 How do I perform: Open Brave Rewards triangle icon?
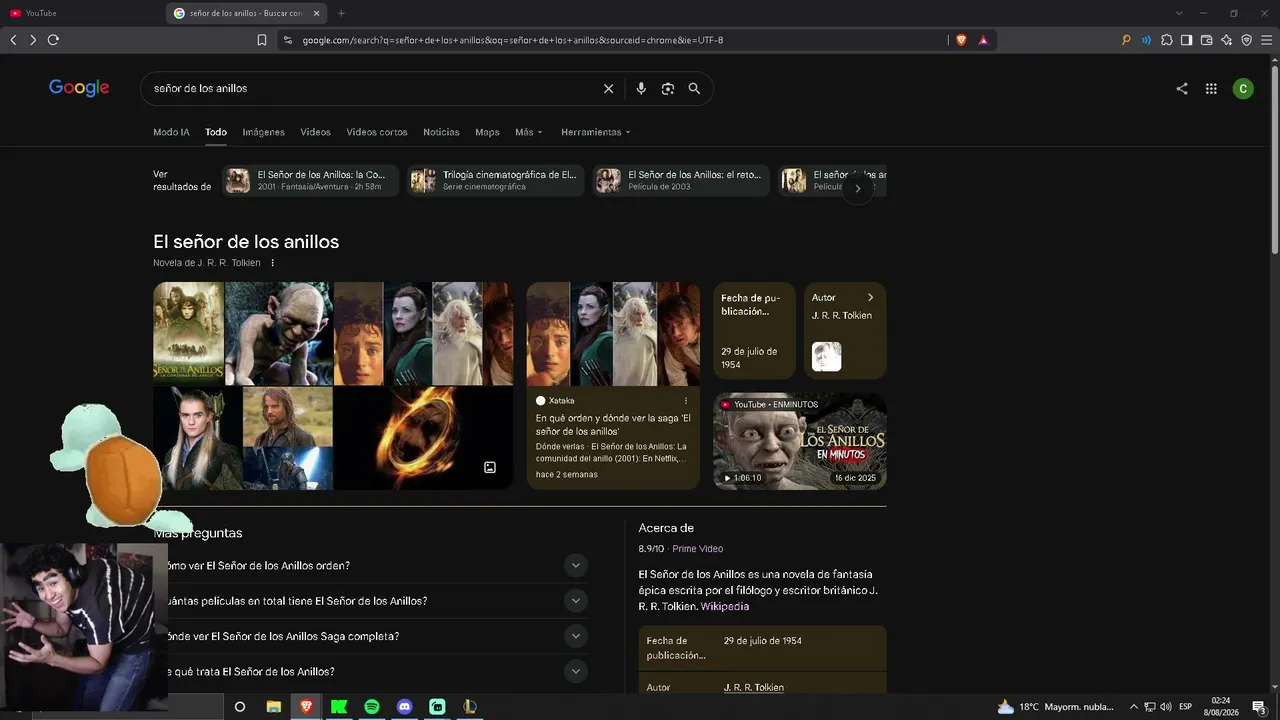tap(983, 40)
